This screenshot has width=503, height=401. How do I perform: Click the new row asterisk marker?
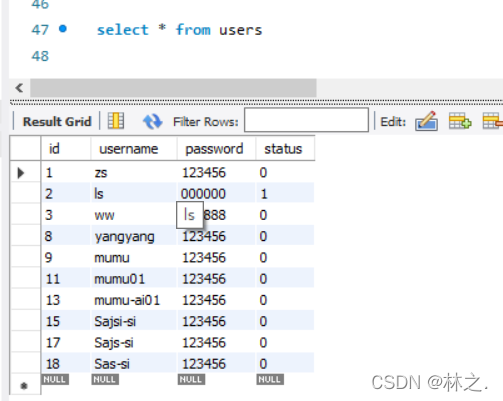coord(25,385)
